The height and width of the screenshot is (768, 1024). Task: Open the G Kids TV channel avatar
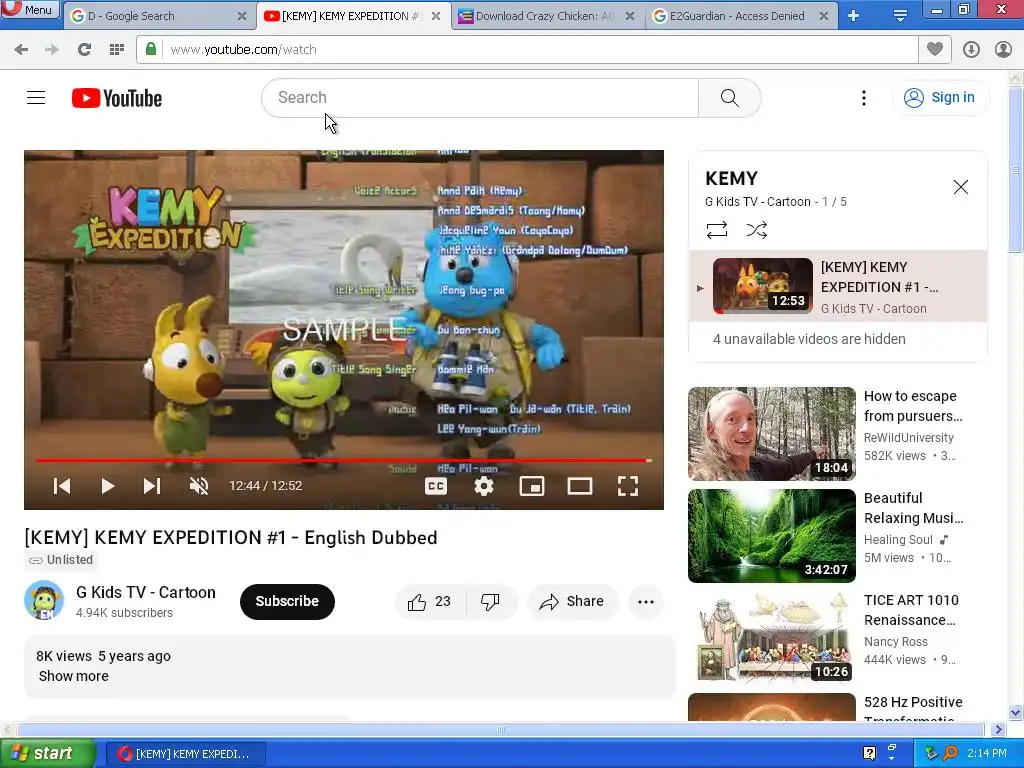[44, 600]
